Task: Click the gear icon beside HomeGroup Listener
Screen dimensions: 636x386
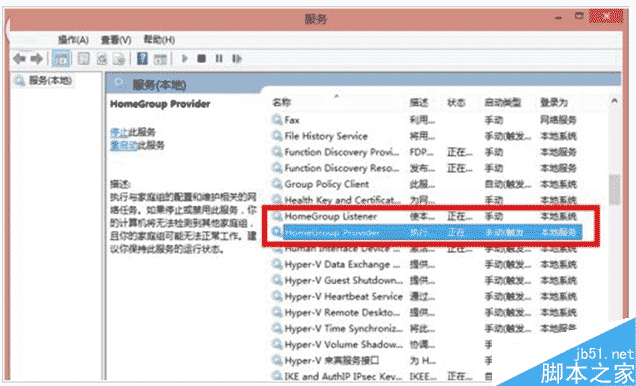Action: tap(277, 216)
